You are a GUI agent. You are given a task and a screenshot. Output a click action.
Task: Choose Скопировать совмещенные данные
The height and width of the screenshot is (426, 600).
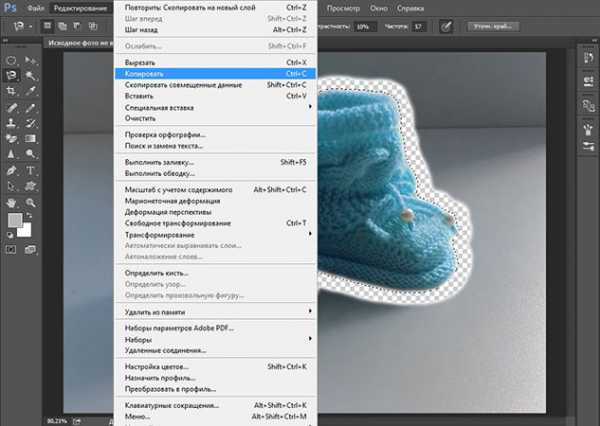[215, 85]
